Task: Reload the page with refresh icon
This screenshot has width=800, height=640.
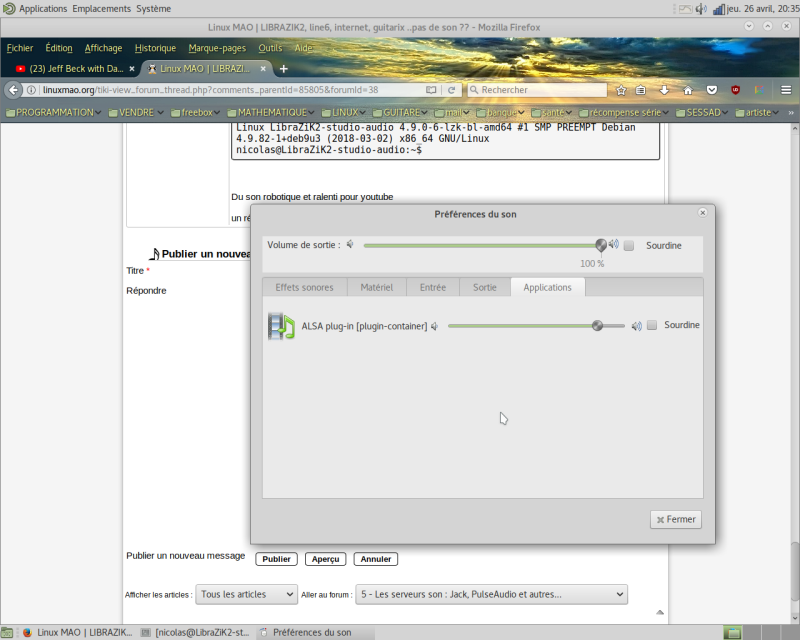Action: click(x=452, y=90)
